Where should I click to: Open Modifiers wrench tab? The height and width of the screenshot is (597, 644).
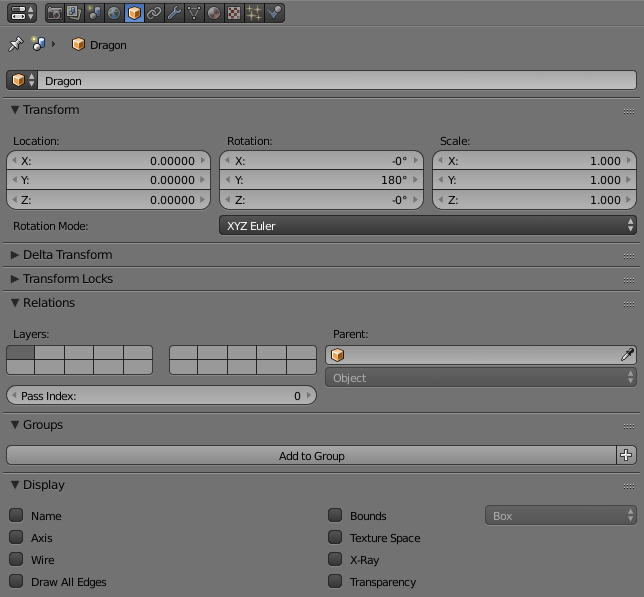pos(174,13)
